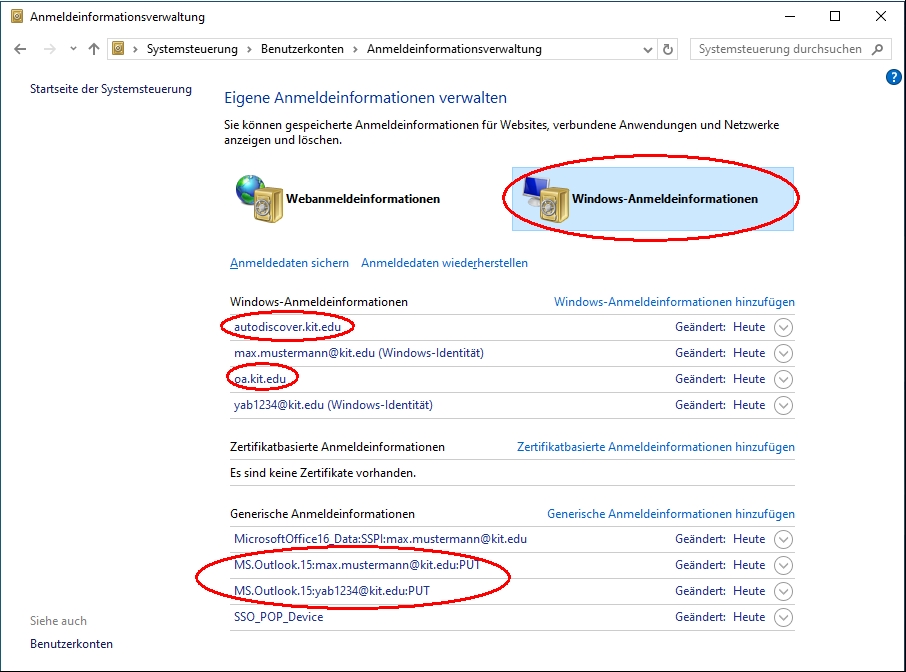Click the address bar vault icon
This screenshot has height=672, width=906.
[x=119, y=49]
